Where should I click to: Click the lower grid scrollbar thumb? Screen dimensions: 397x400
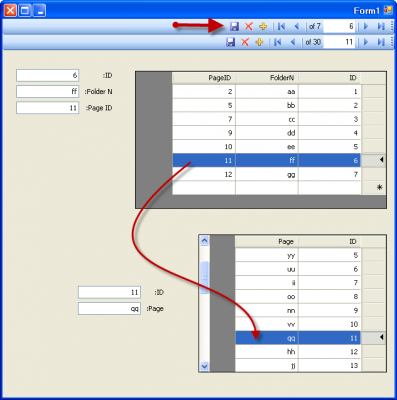(204, 277)
